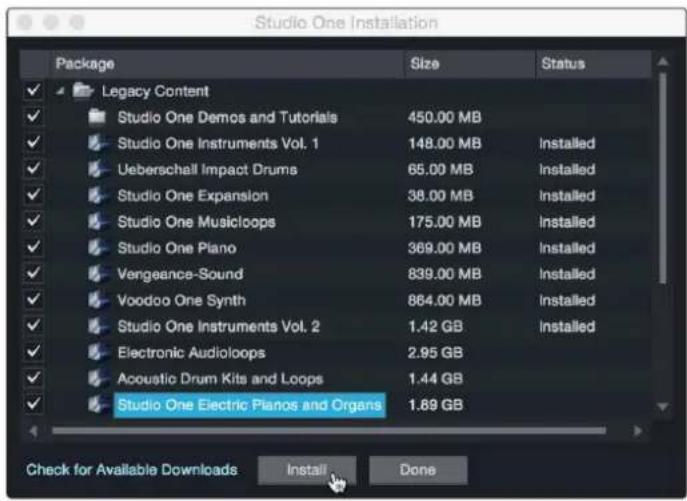The image size is (687, 501).
Task: Toggle the Studio One Instruments Vol. 1 checkbox
Action: coord(33,143)
